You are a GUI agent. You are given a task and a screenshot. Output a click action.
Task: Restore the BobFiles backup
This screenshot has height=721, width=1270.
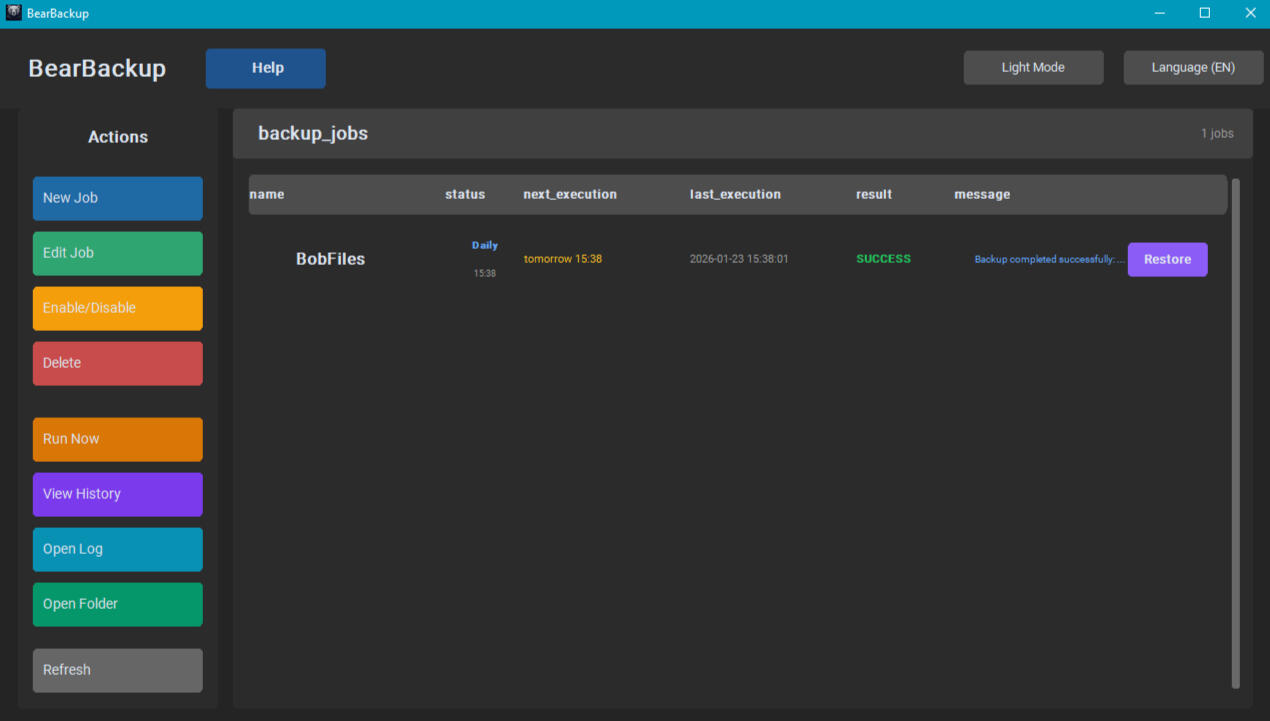[1167, 259]
